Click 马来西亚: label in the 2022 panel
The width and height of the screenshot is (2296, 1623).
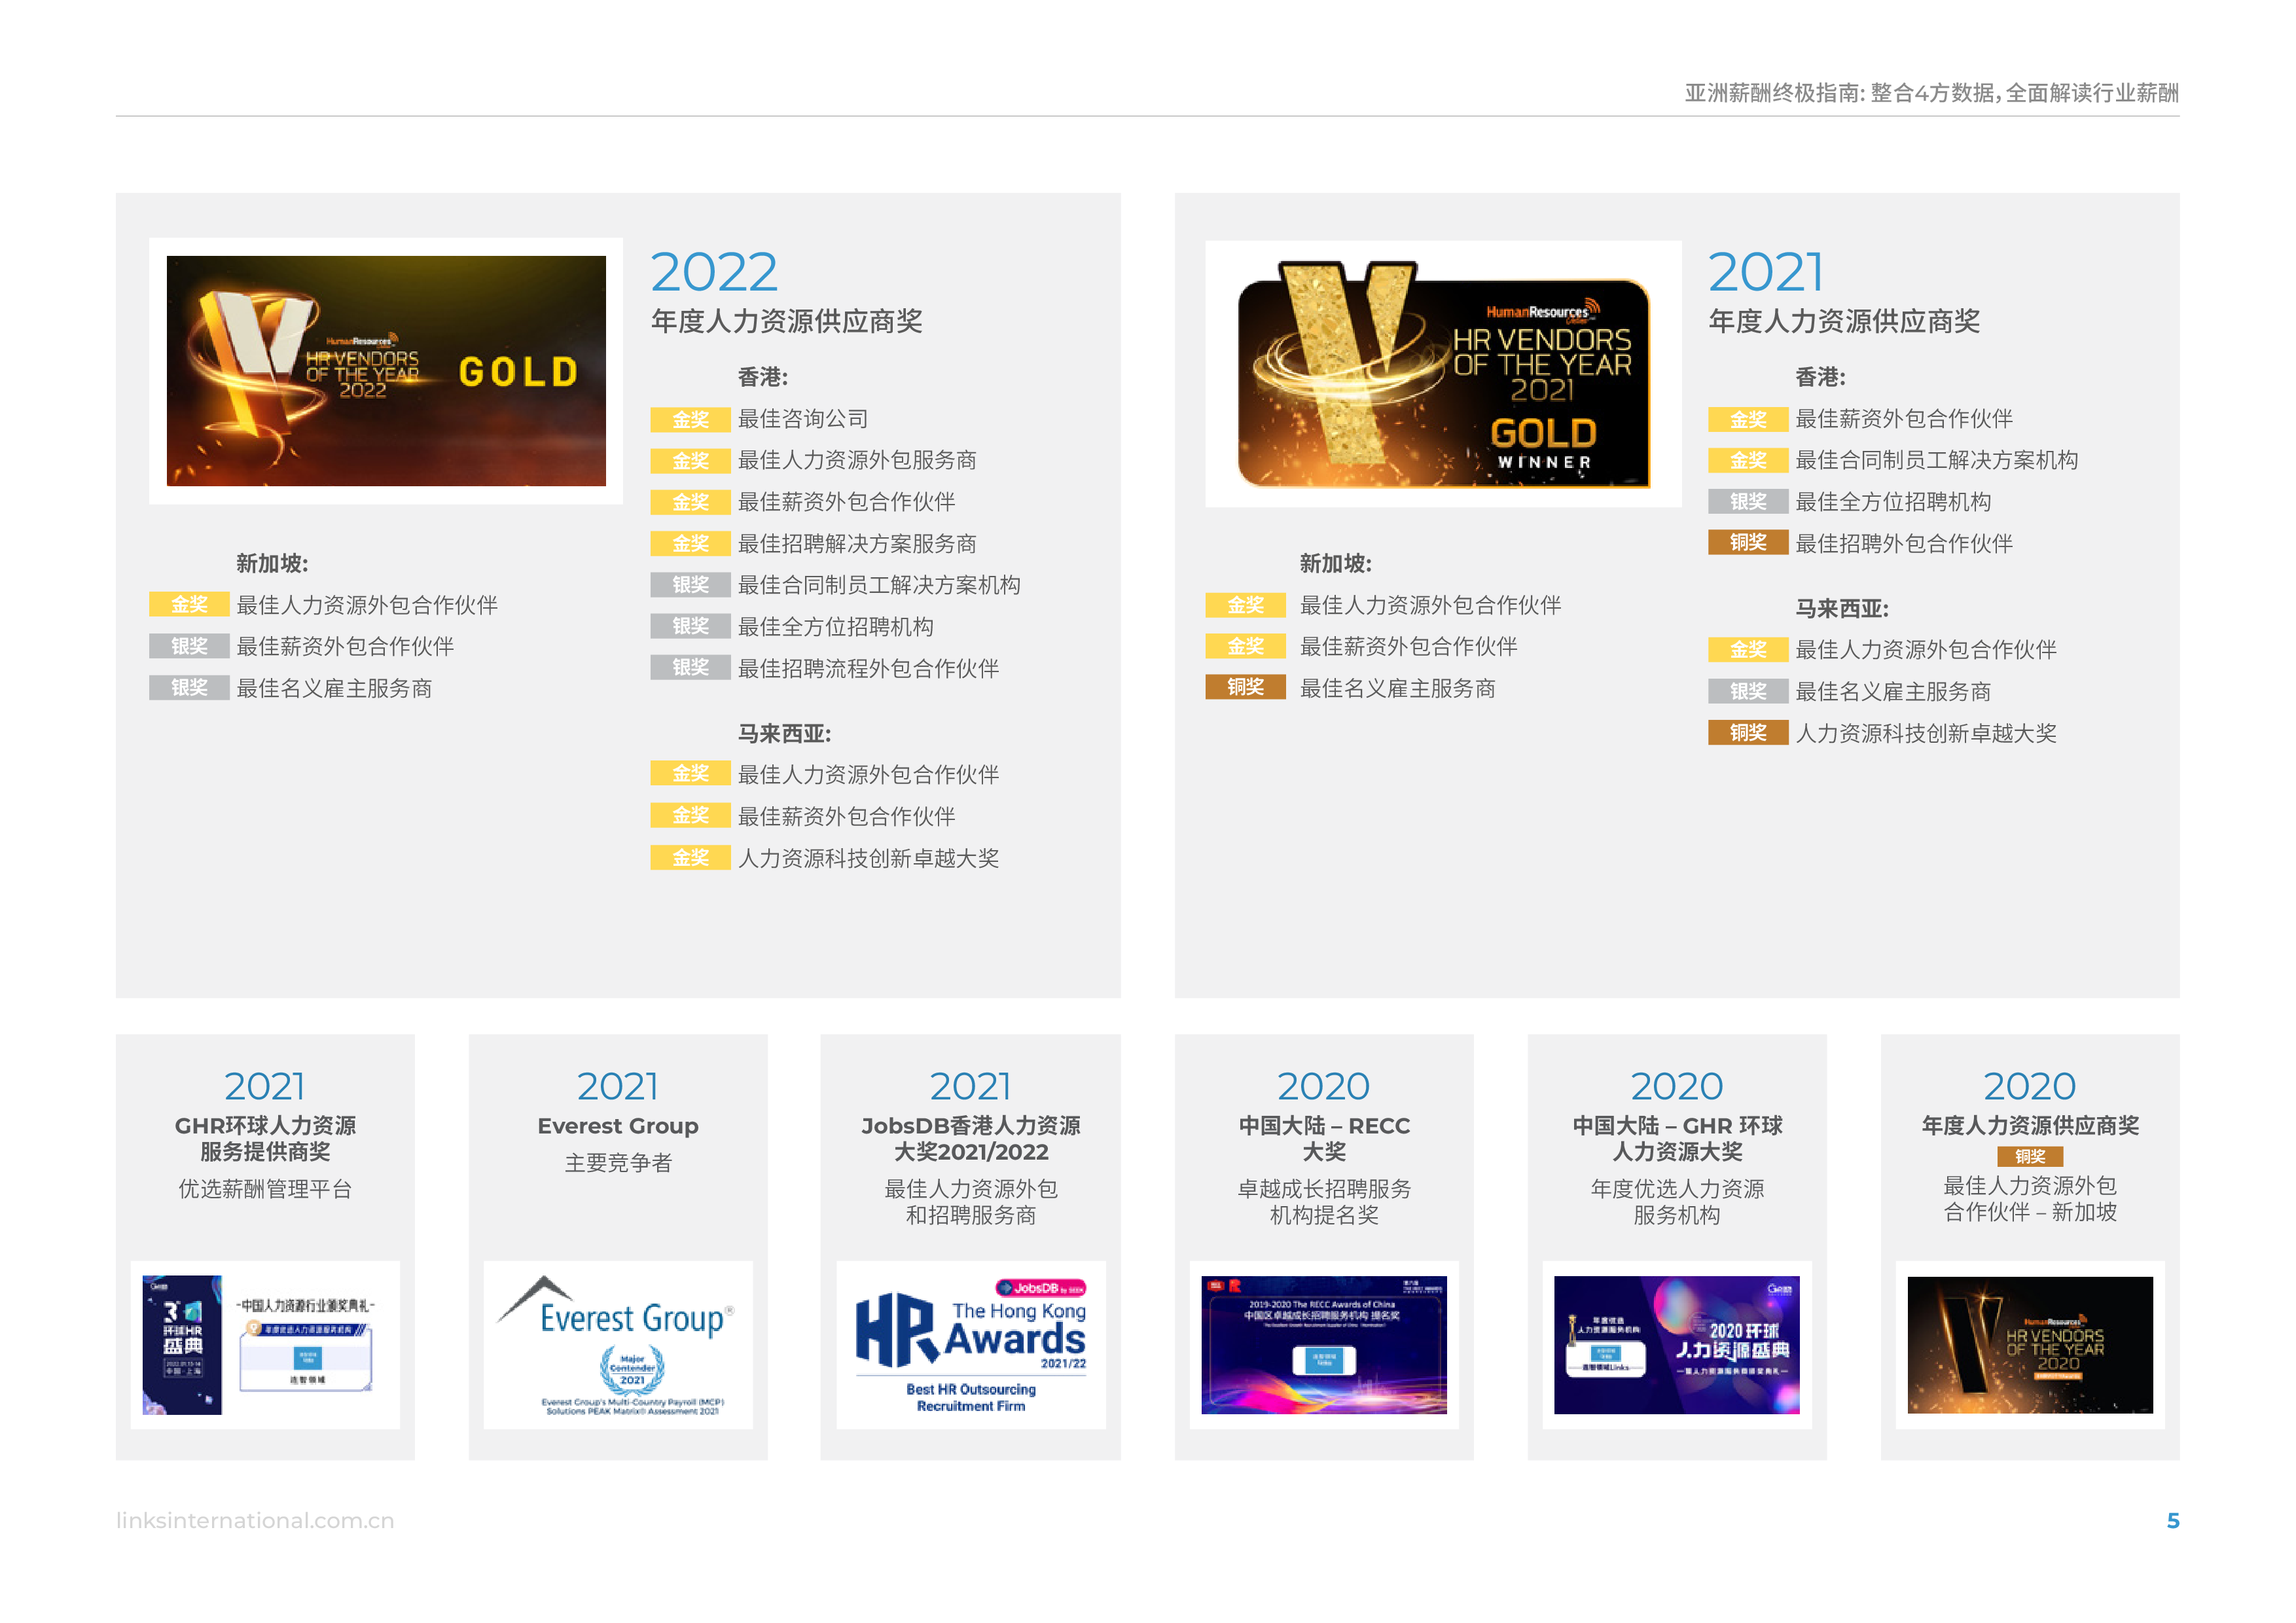pos(784,733)
